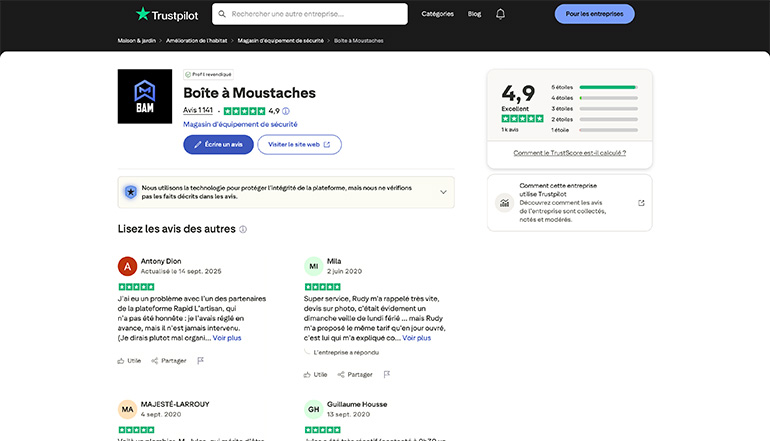This screenshot has height=441, width=770.
Task: Filter reviews by 1 étoile
Action: 594,130
